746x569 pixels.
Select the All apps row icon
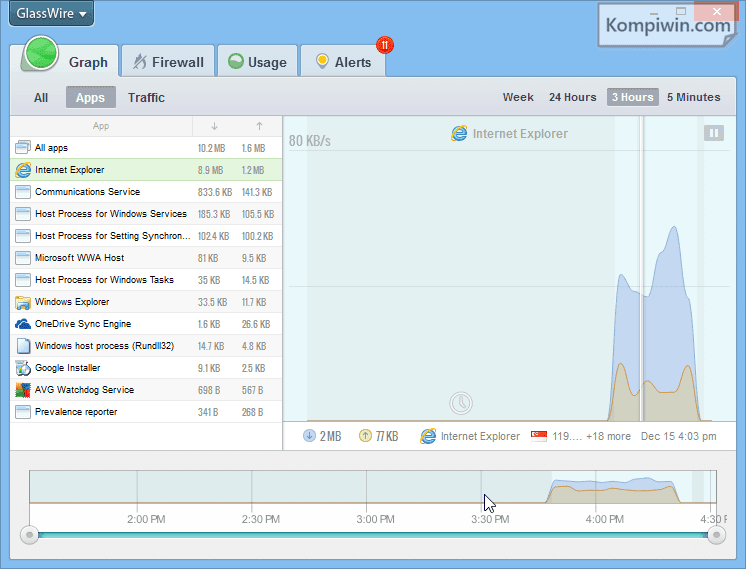tap(23, 147)
